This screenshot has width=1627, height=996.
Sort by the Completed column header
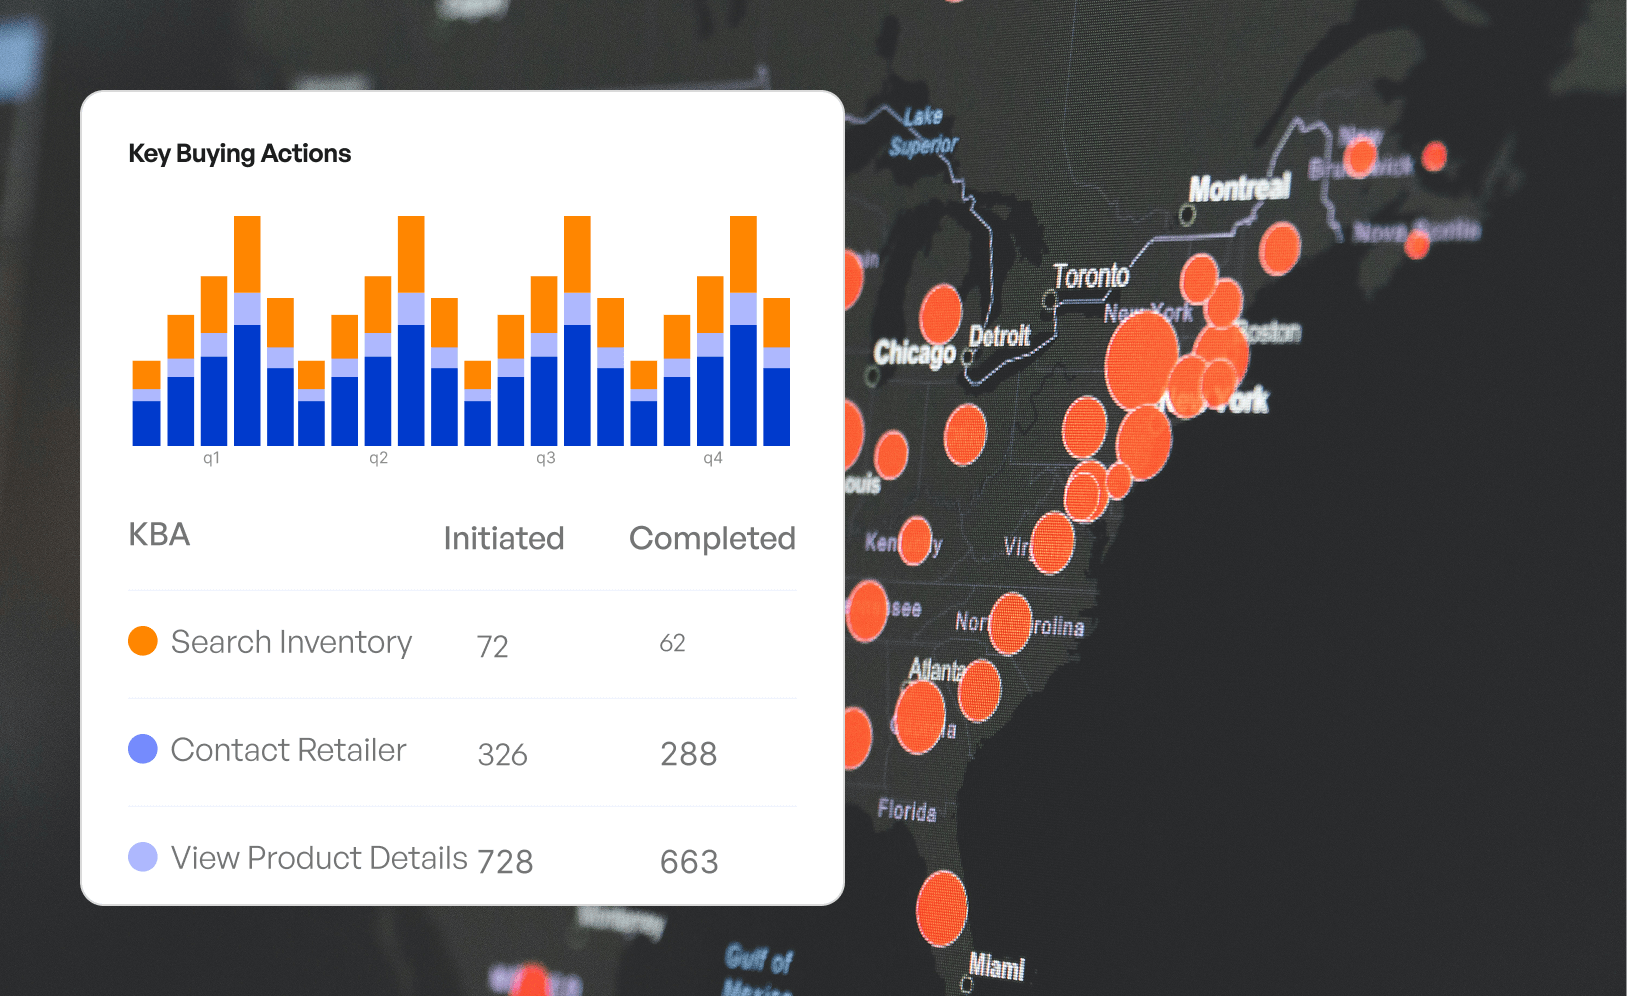click(711, 538)
